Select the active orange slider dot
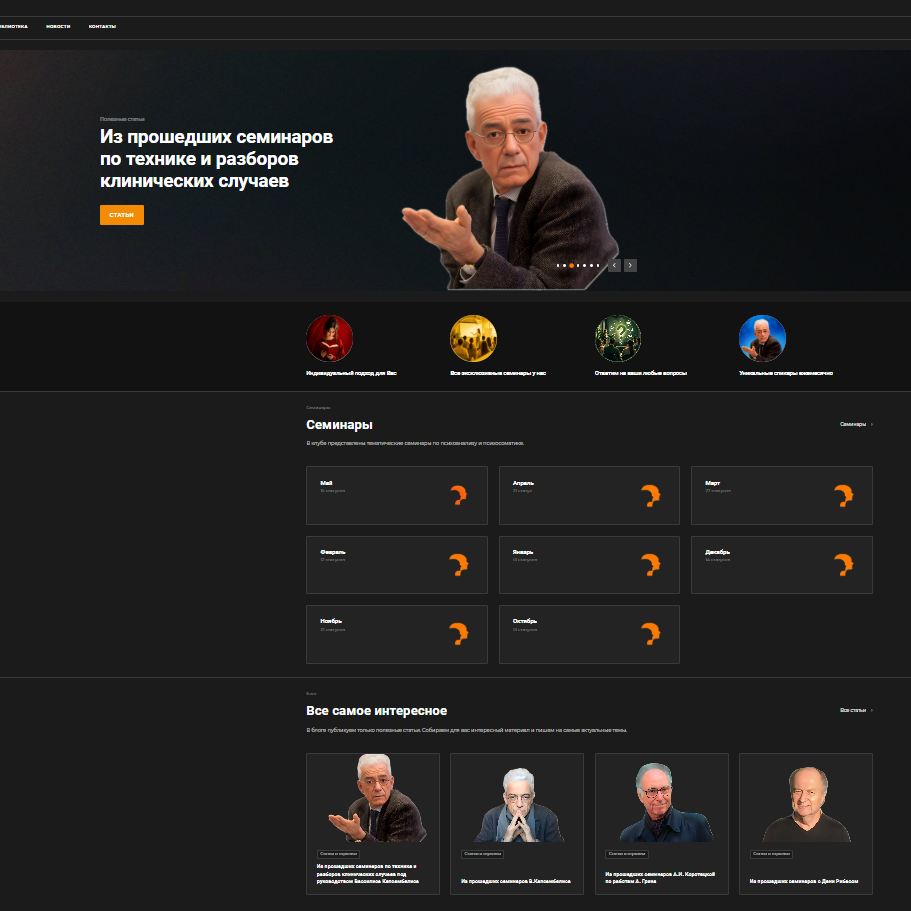The height and width of the screenshot is (911, 911). click(571, 265)
